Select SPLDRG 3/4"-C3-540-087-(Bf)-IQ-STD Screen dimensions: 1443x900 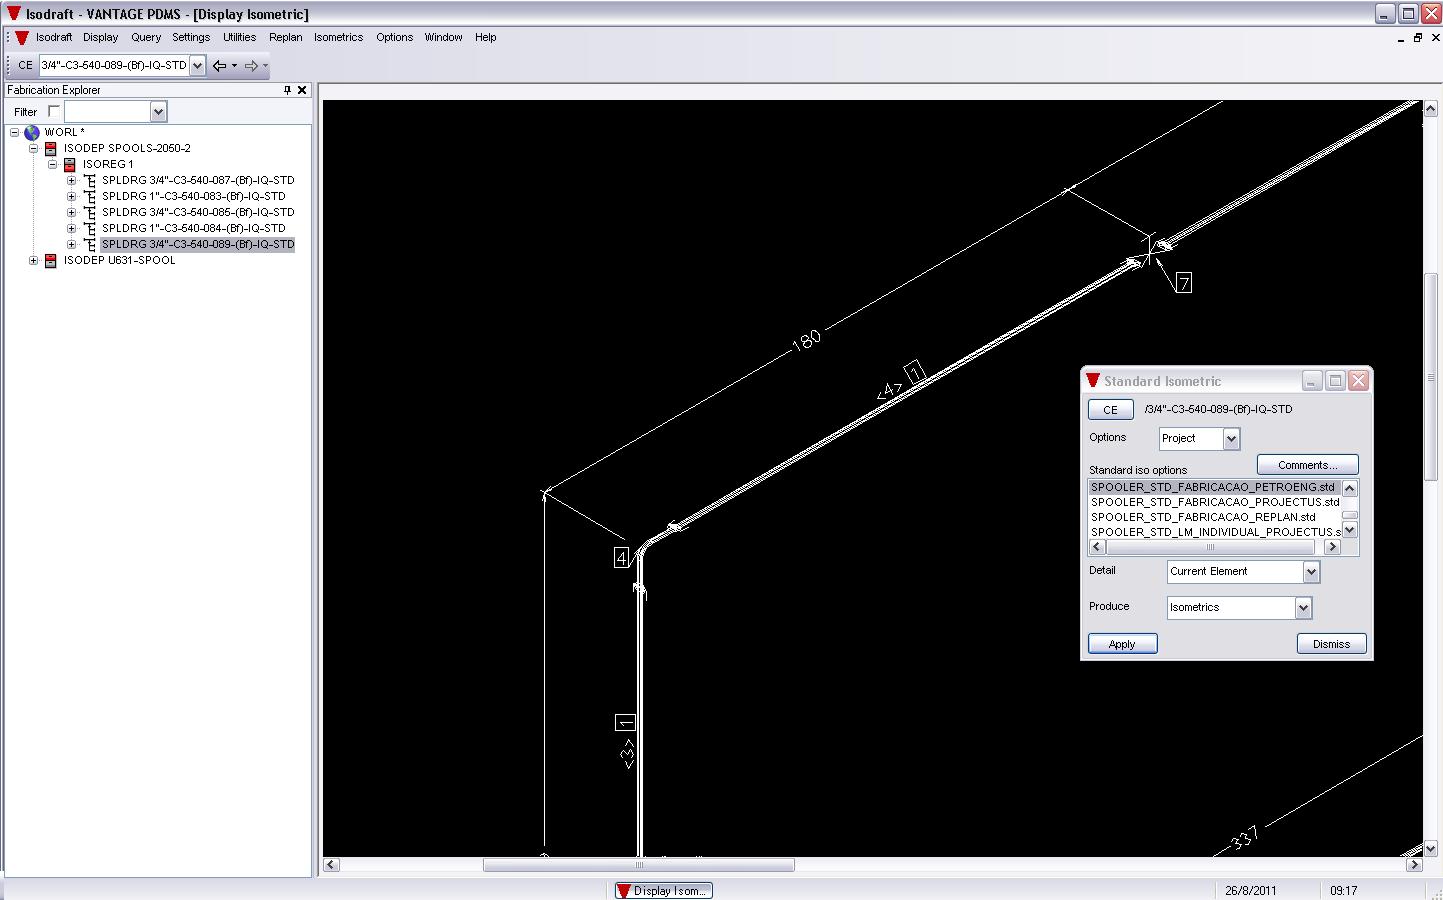[x=198, y=180]
